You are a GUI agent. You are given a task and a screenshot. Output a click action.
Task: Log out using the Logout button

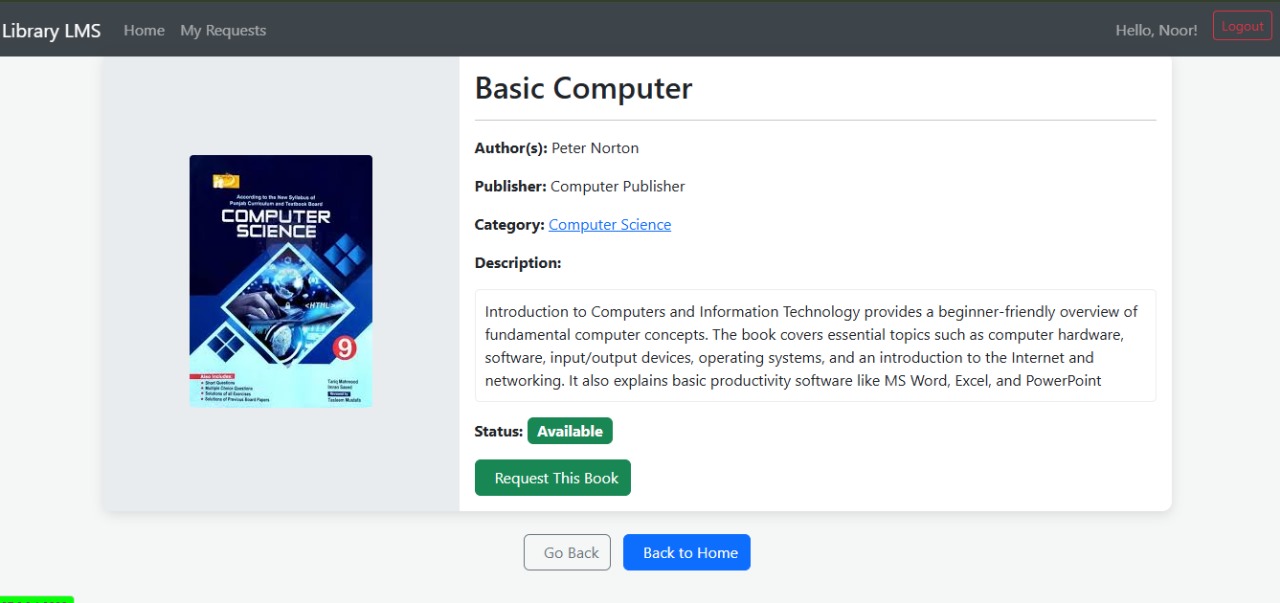click(1242, 26)
